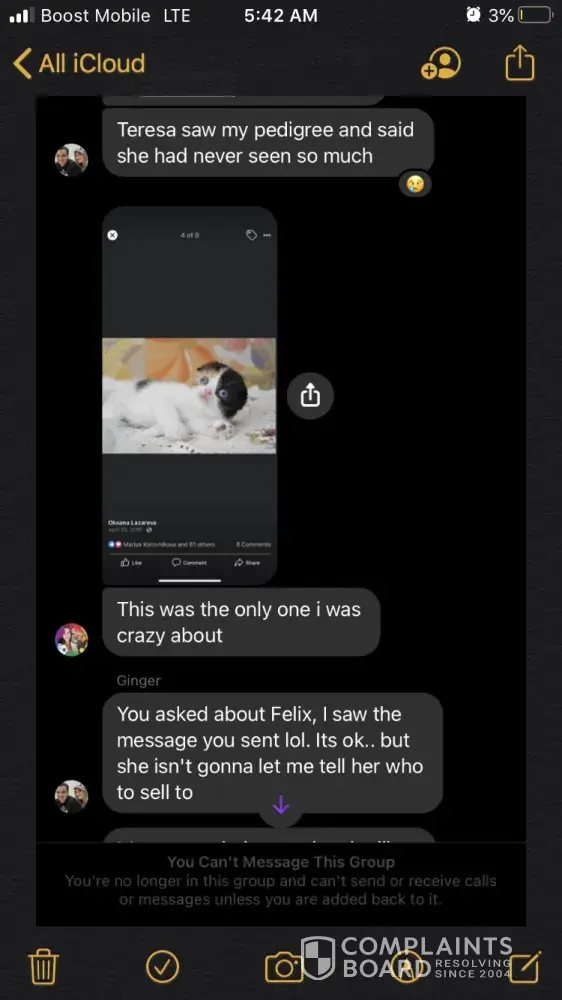Viewport: 562px width, 1000px height.
Task: Tap Share under the kitten post
Action: [x=248, y=563]
